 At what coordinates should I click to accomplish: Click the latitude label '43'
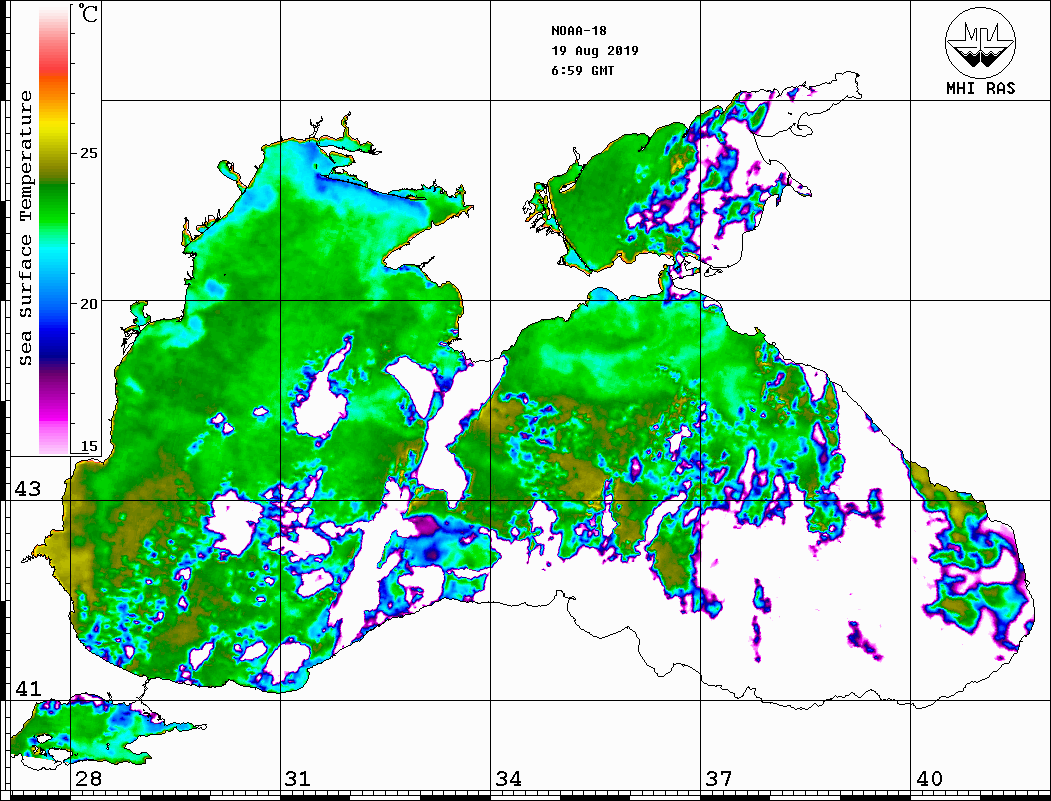click(x=28, y=489)
